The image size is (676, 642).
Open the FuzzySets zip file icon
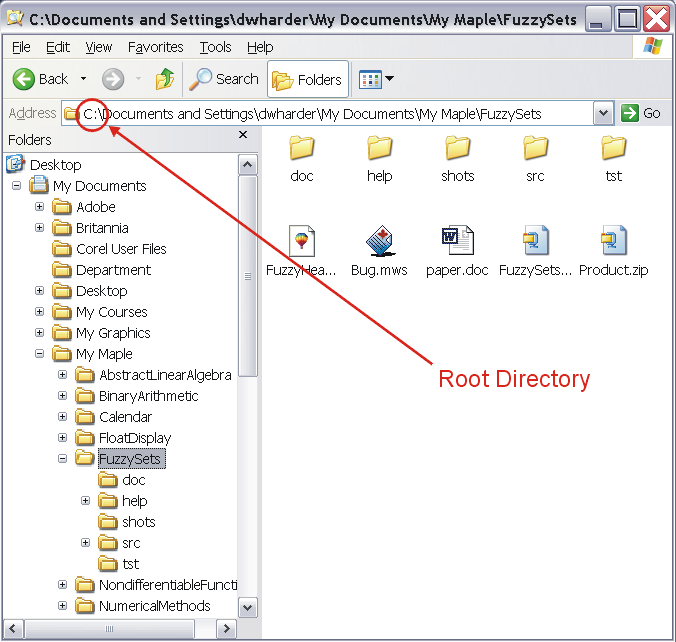(x=535, y=243)
